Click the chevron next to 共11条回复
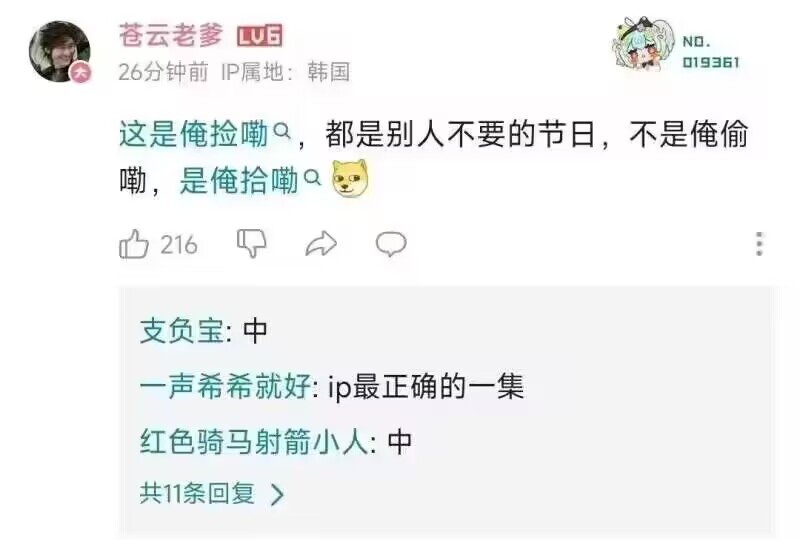Image resolution: width=800 pixels, height=540 pixels. click(x=277, y=495)
